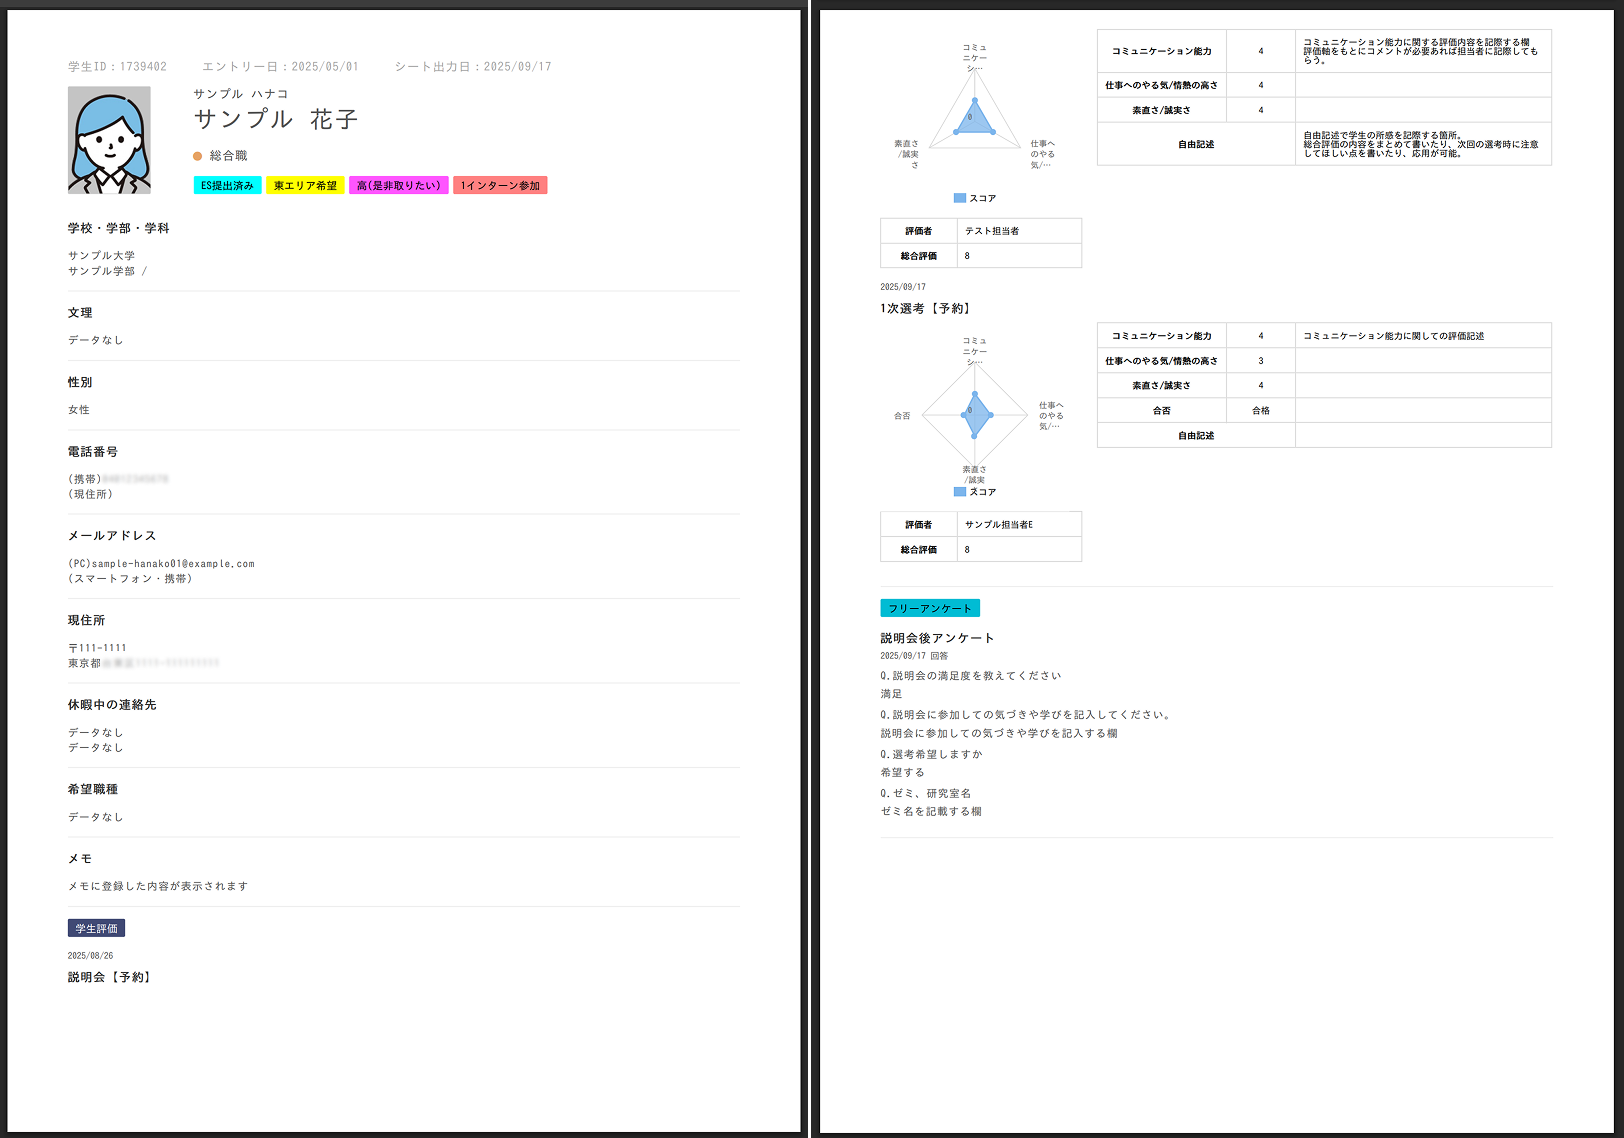Click the name サンプル 花子
This screenshot has height=1138, width=1624.
click(276, 119)
